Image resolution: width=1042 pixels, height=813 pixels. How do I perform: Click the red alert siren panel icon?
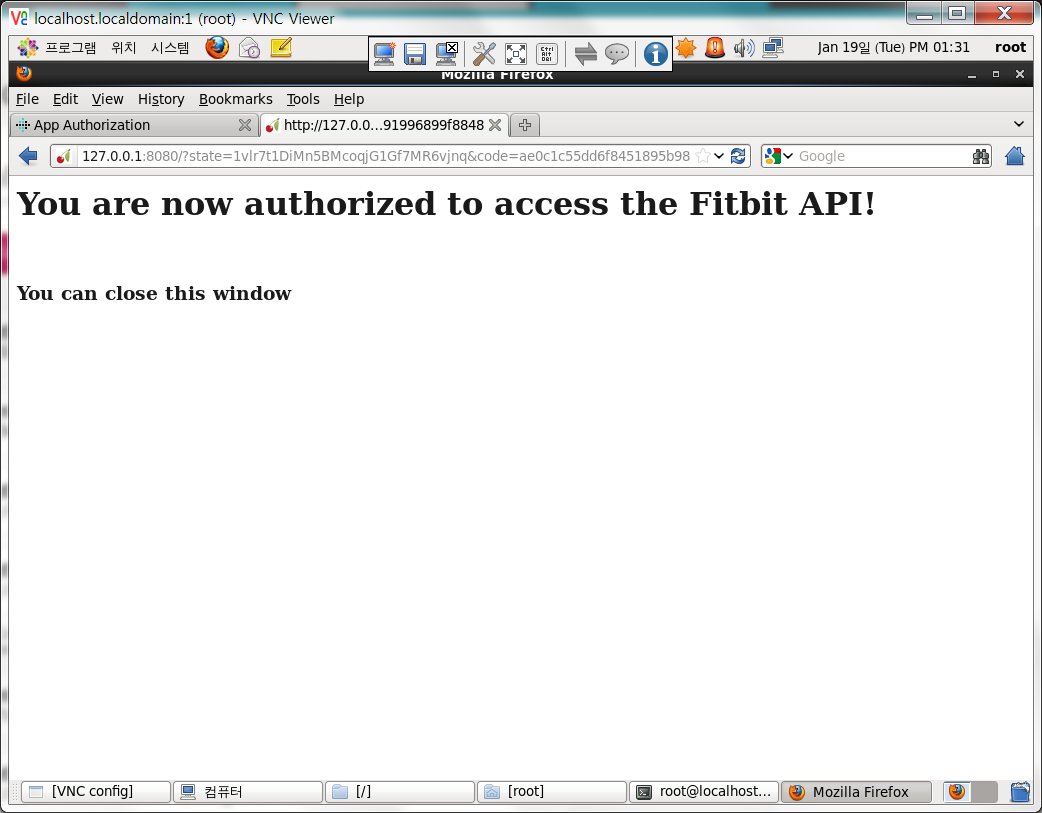coord(715,48)
